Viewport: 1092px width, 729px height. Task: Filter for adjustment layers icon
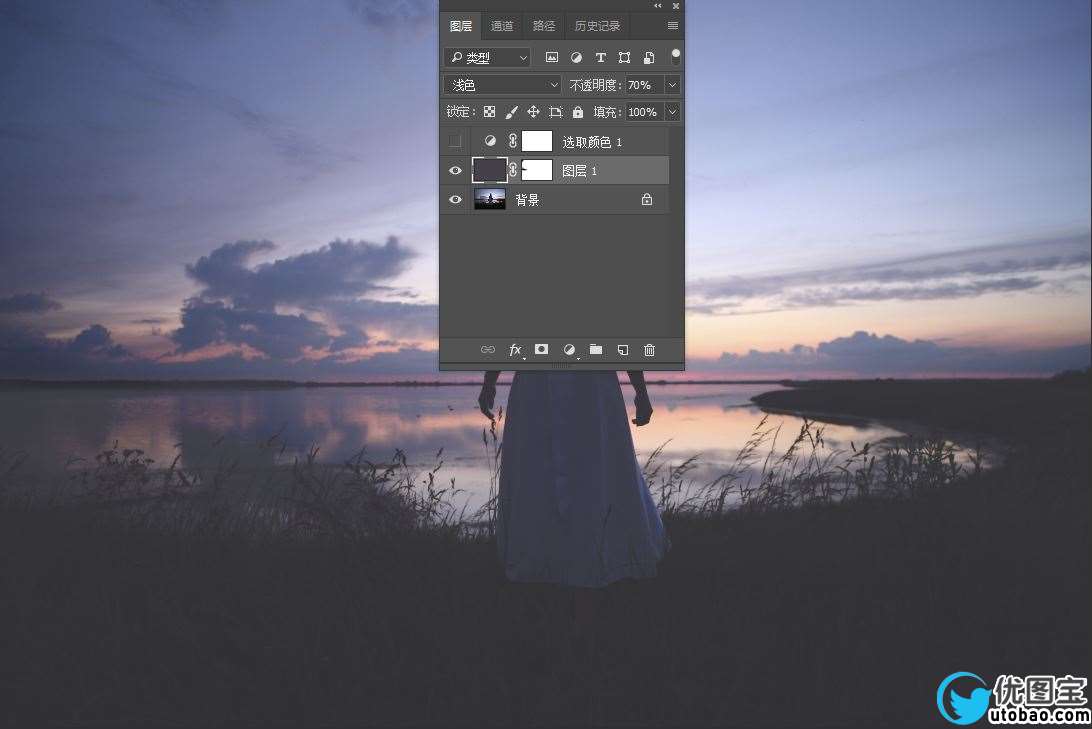(x=576, y=58)
